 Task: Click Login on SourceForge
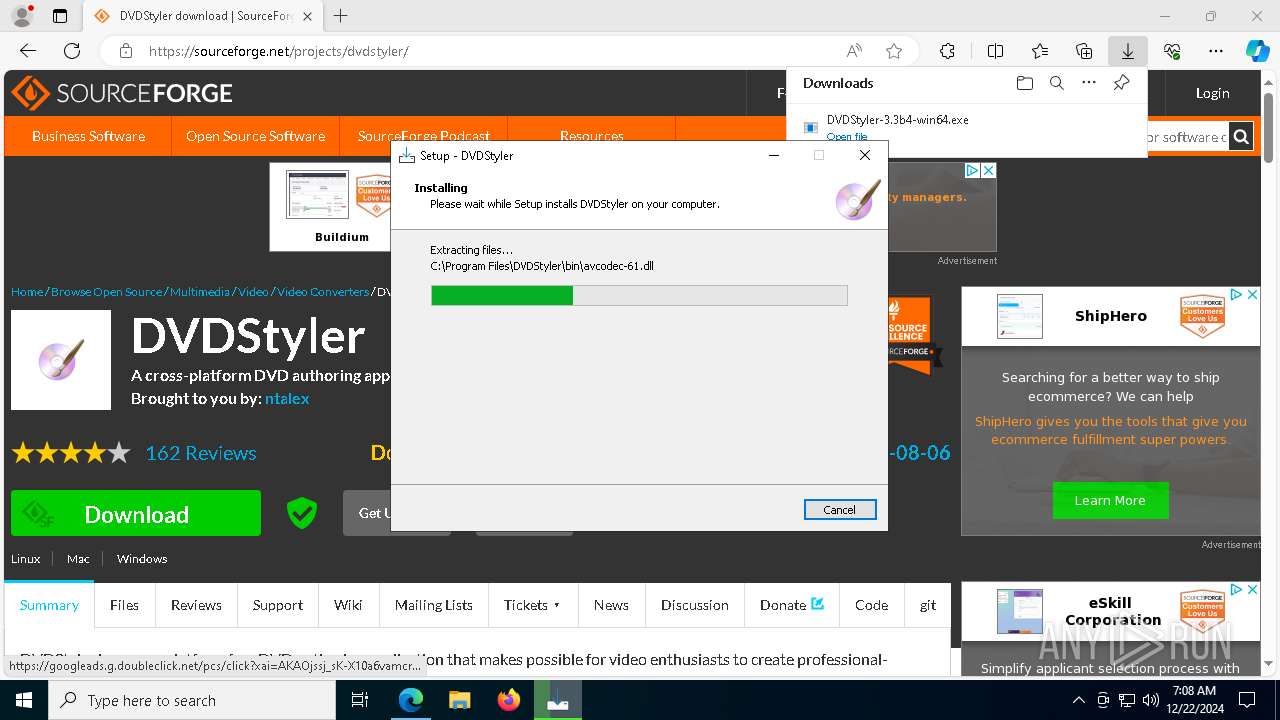coord(1212,93)
